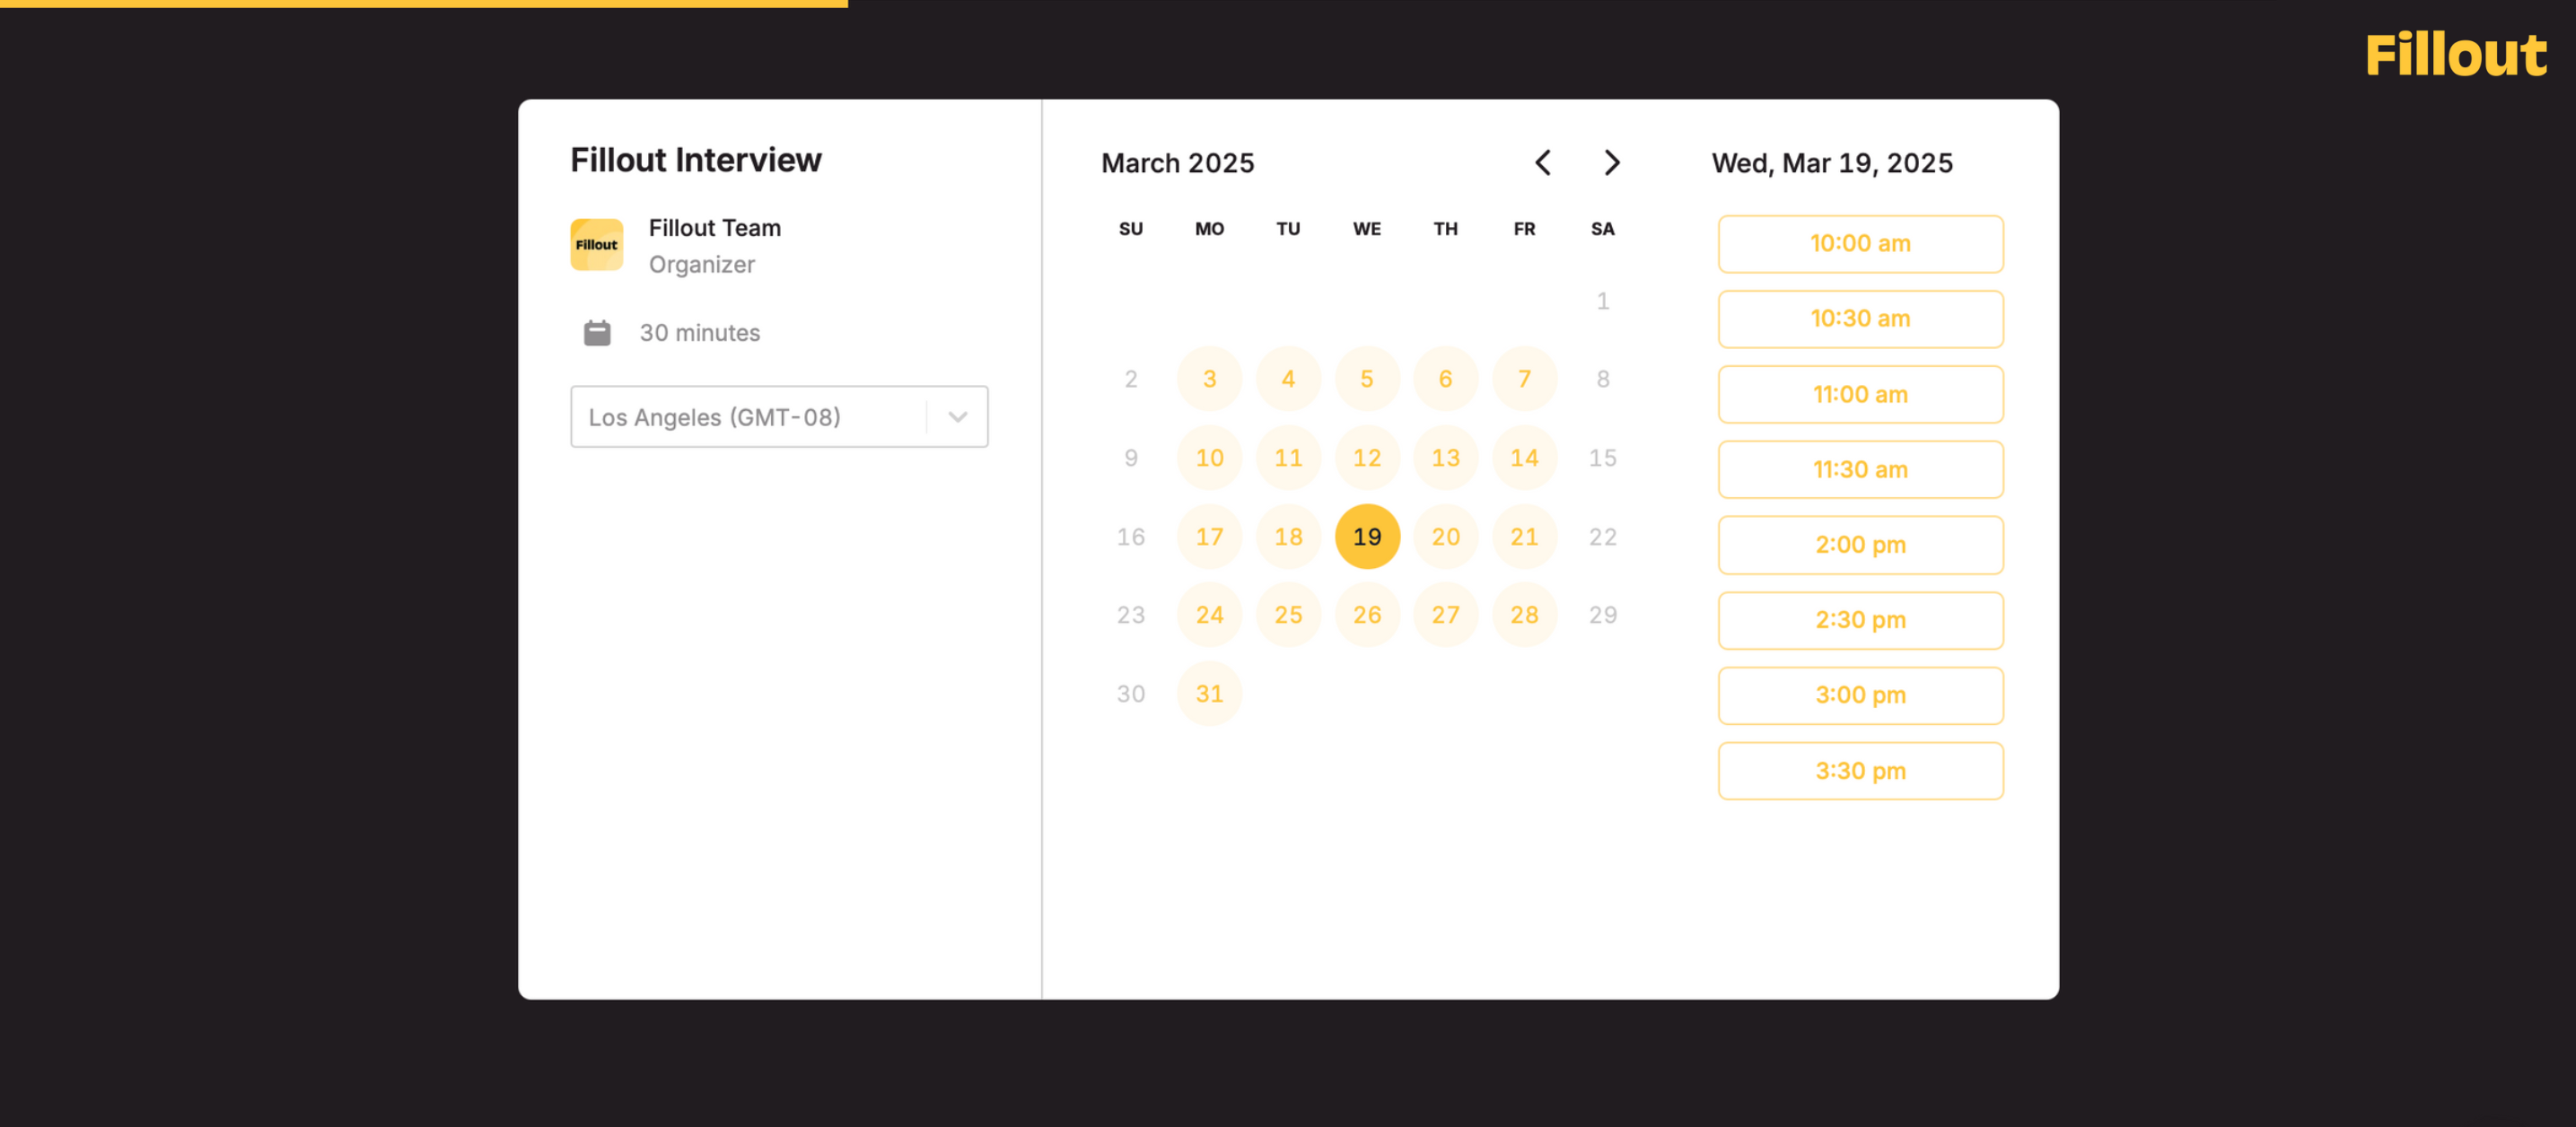Pick the 3:30 pm time slot

tap(1860, 771)
